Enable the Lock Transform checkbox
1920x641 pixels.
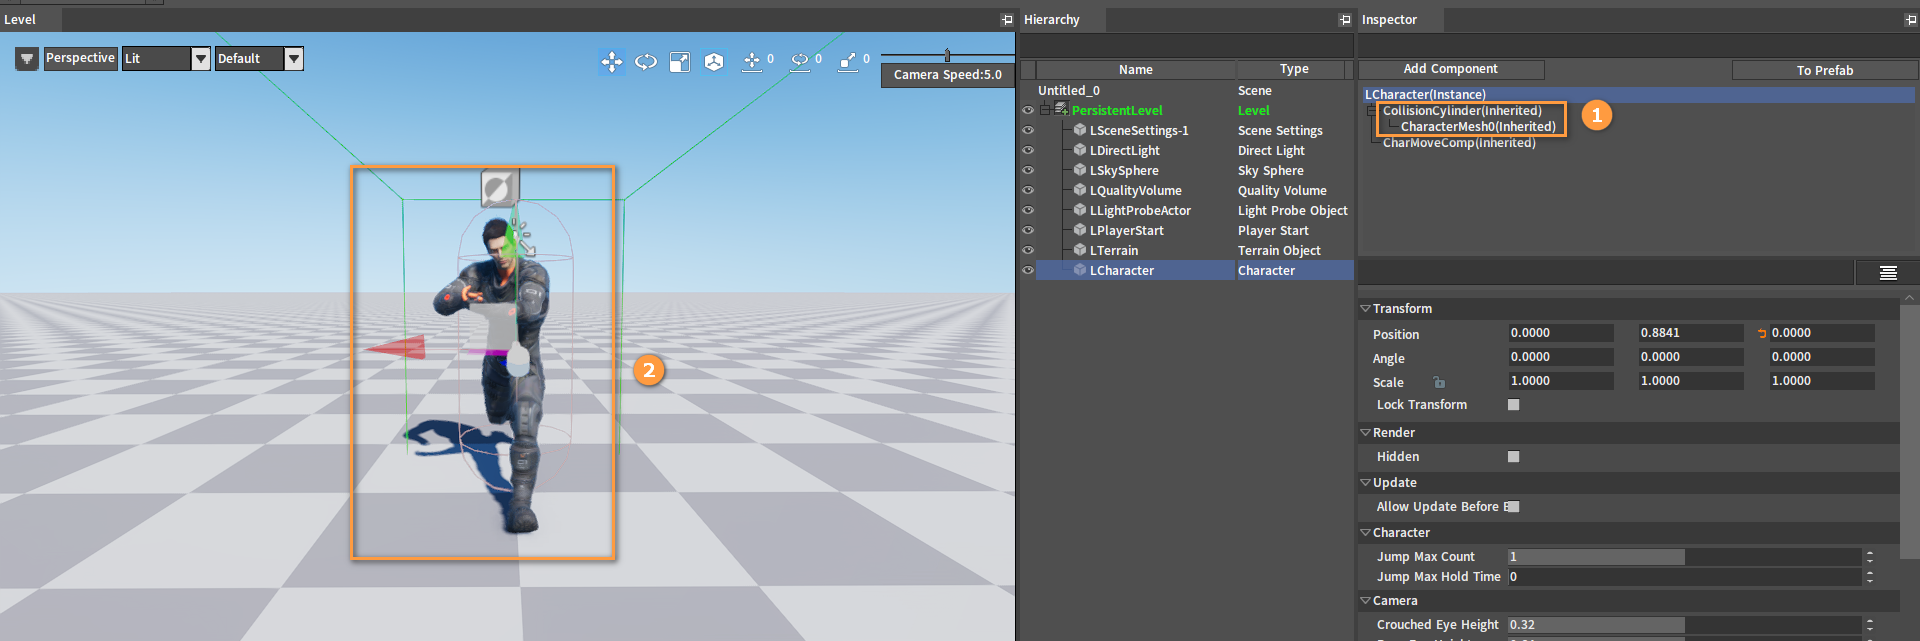1513,405
